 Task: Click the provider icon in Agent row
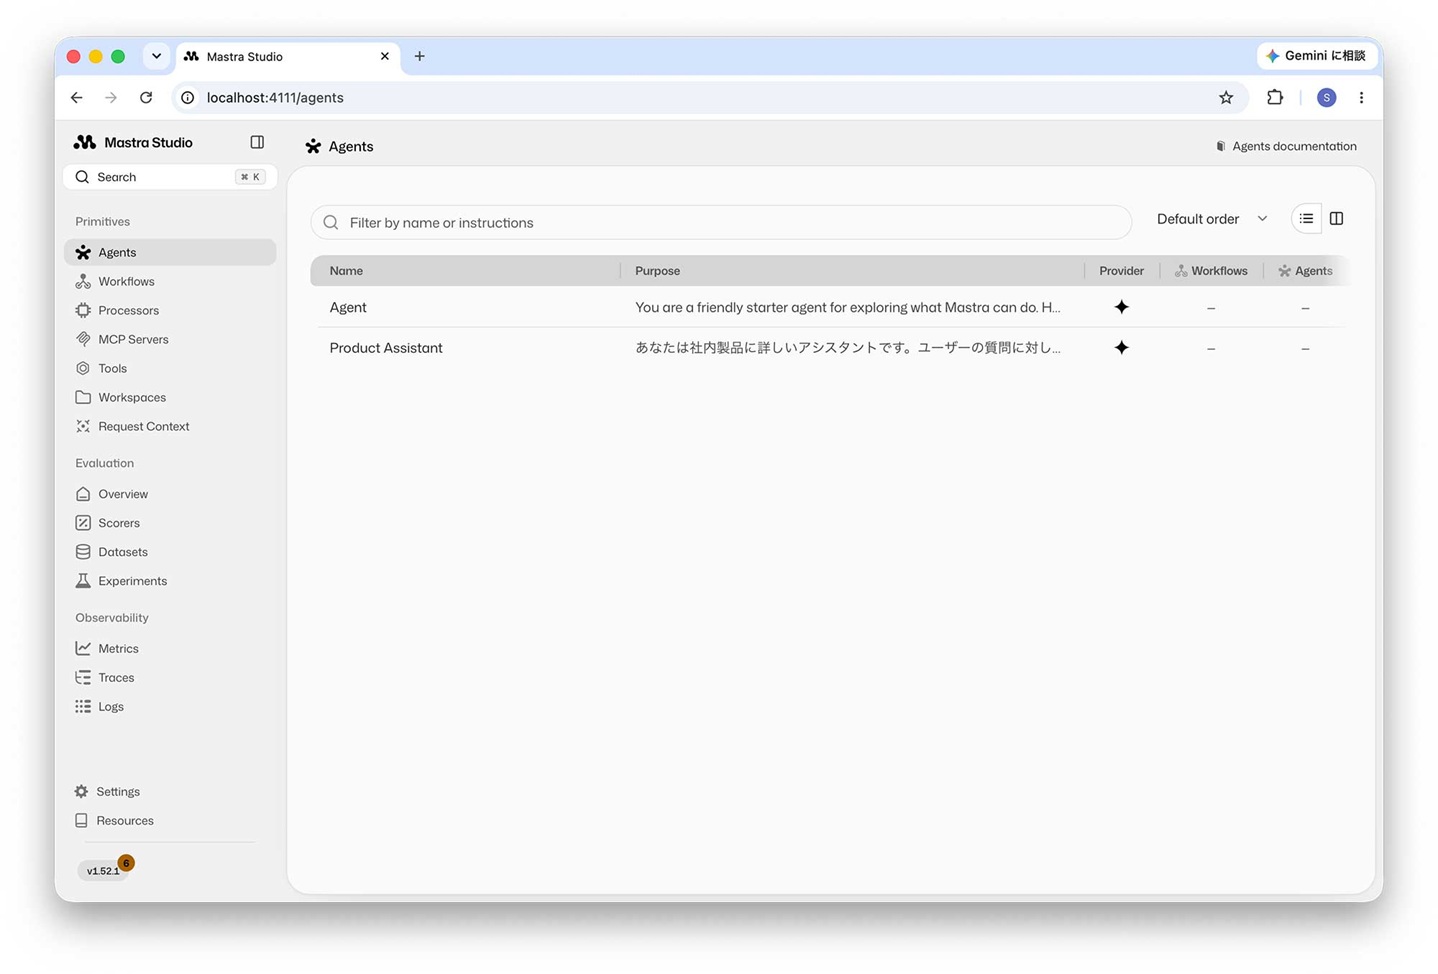(1121, 307)
